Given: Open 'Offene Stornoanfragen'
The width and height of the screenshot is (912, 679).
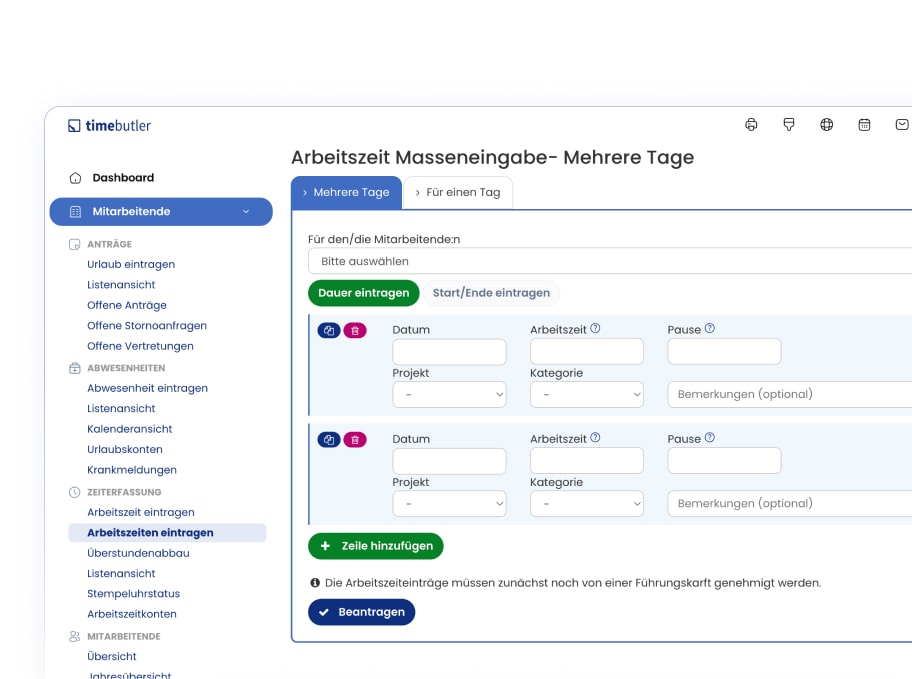Looking at the screenshot, I should (147, 326).
